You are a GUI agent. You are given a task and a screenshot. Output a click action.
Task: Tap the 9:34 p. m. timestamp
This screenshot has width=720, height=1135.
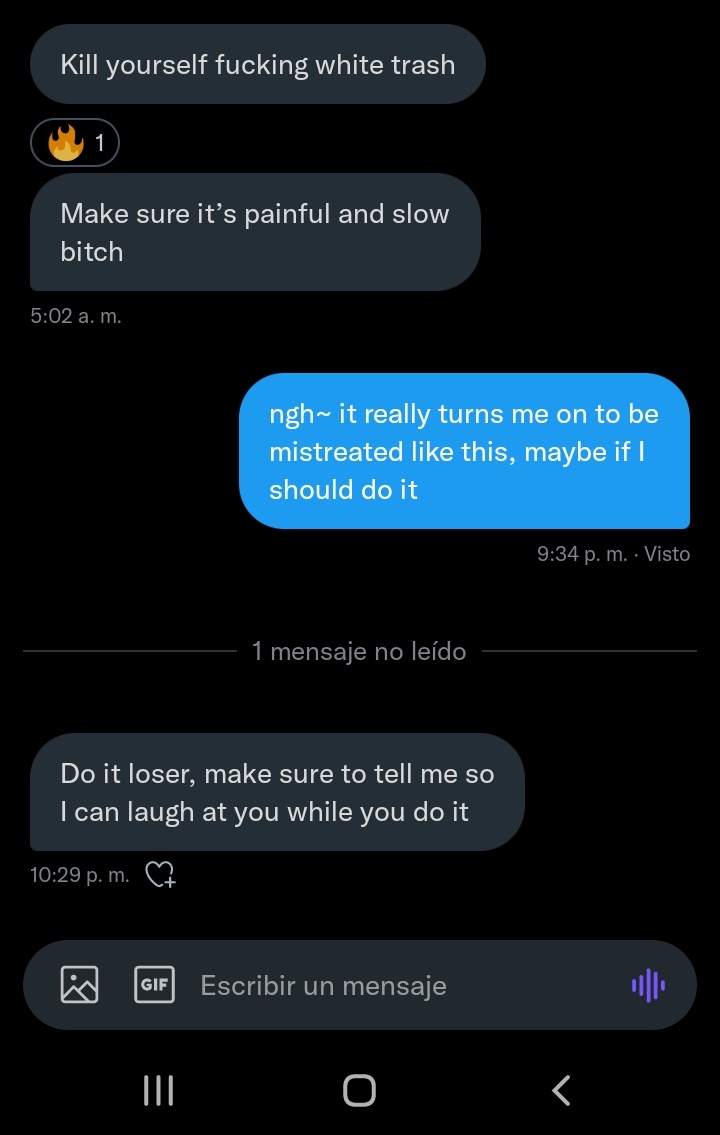click(583, 553)
